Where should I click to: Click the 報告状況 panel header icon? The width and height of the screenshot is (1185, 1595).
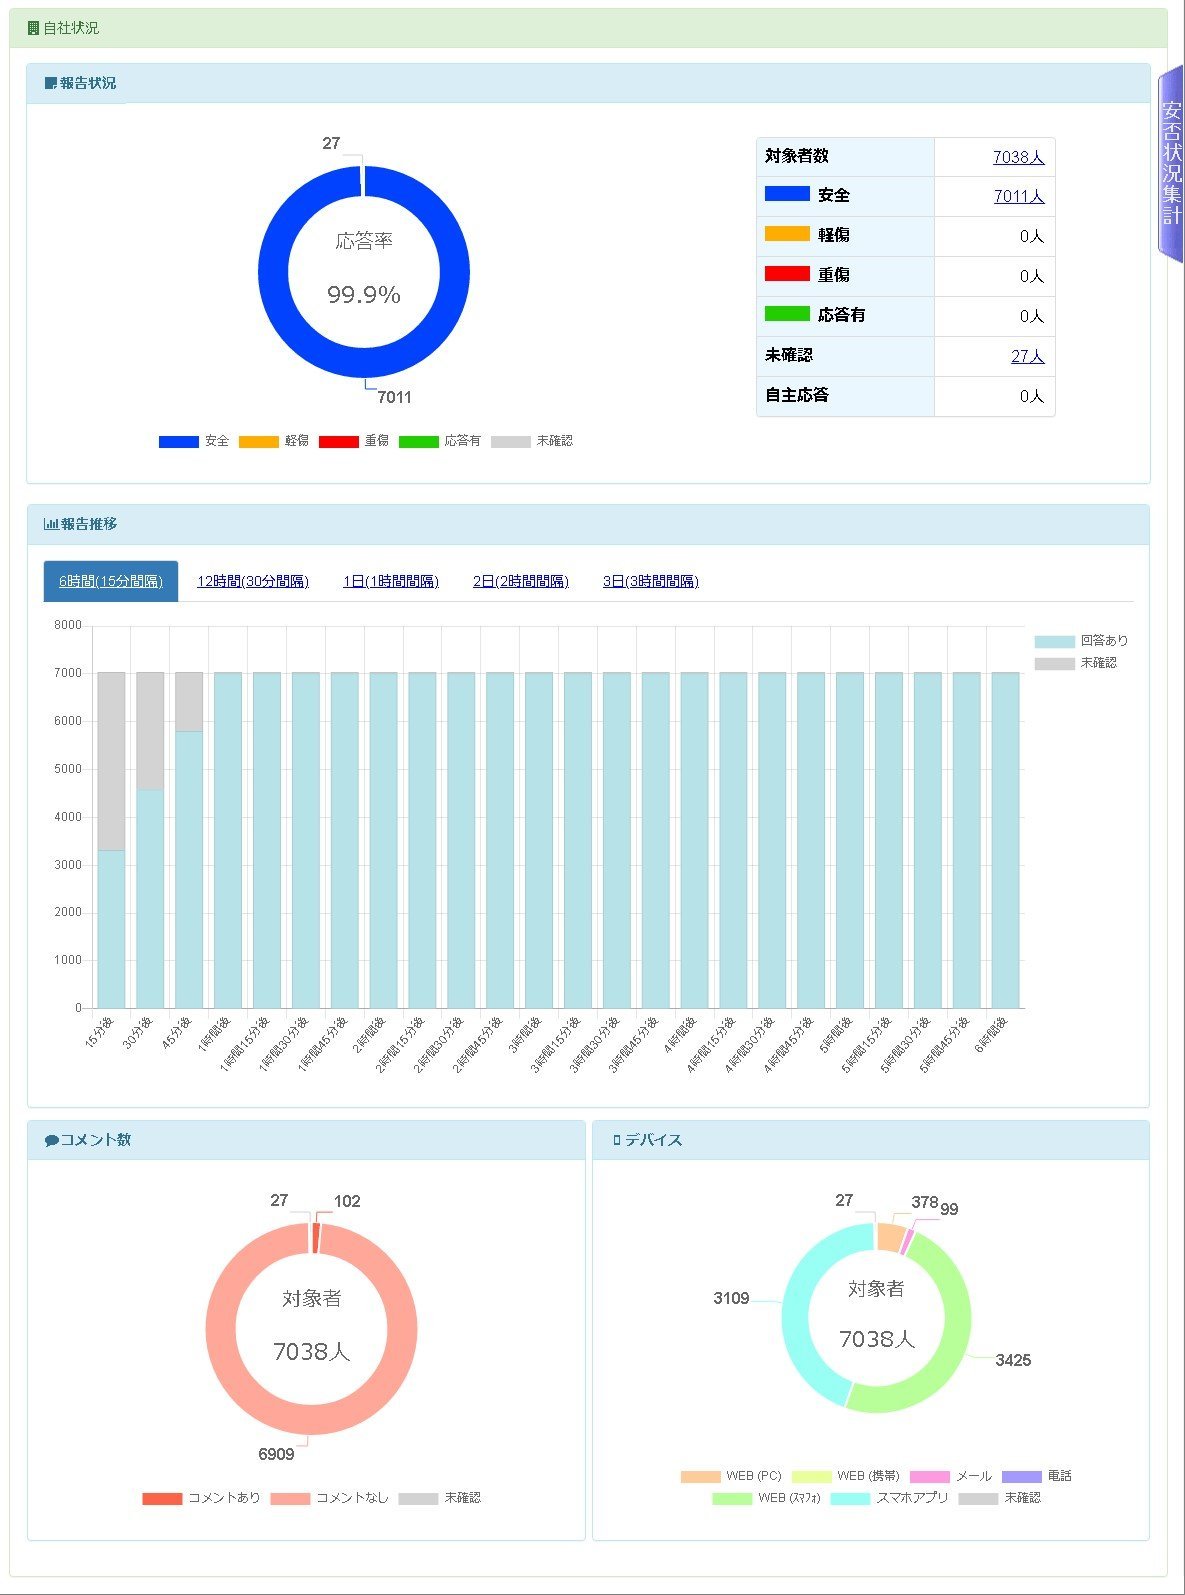51,83
